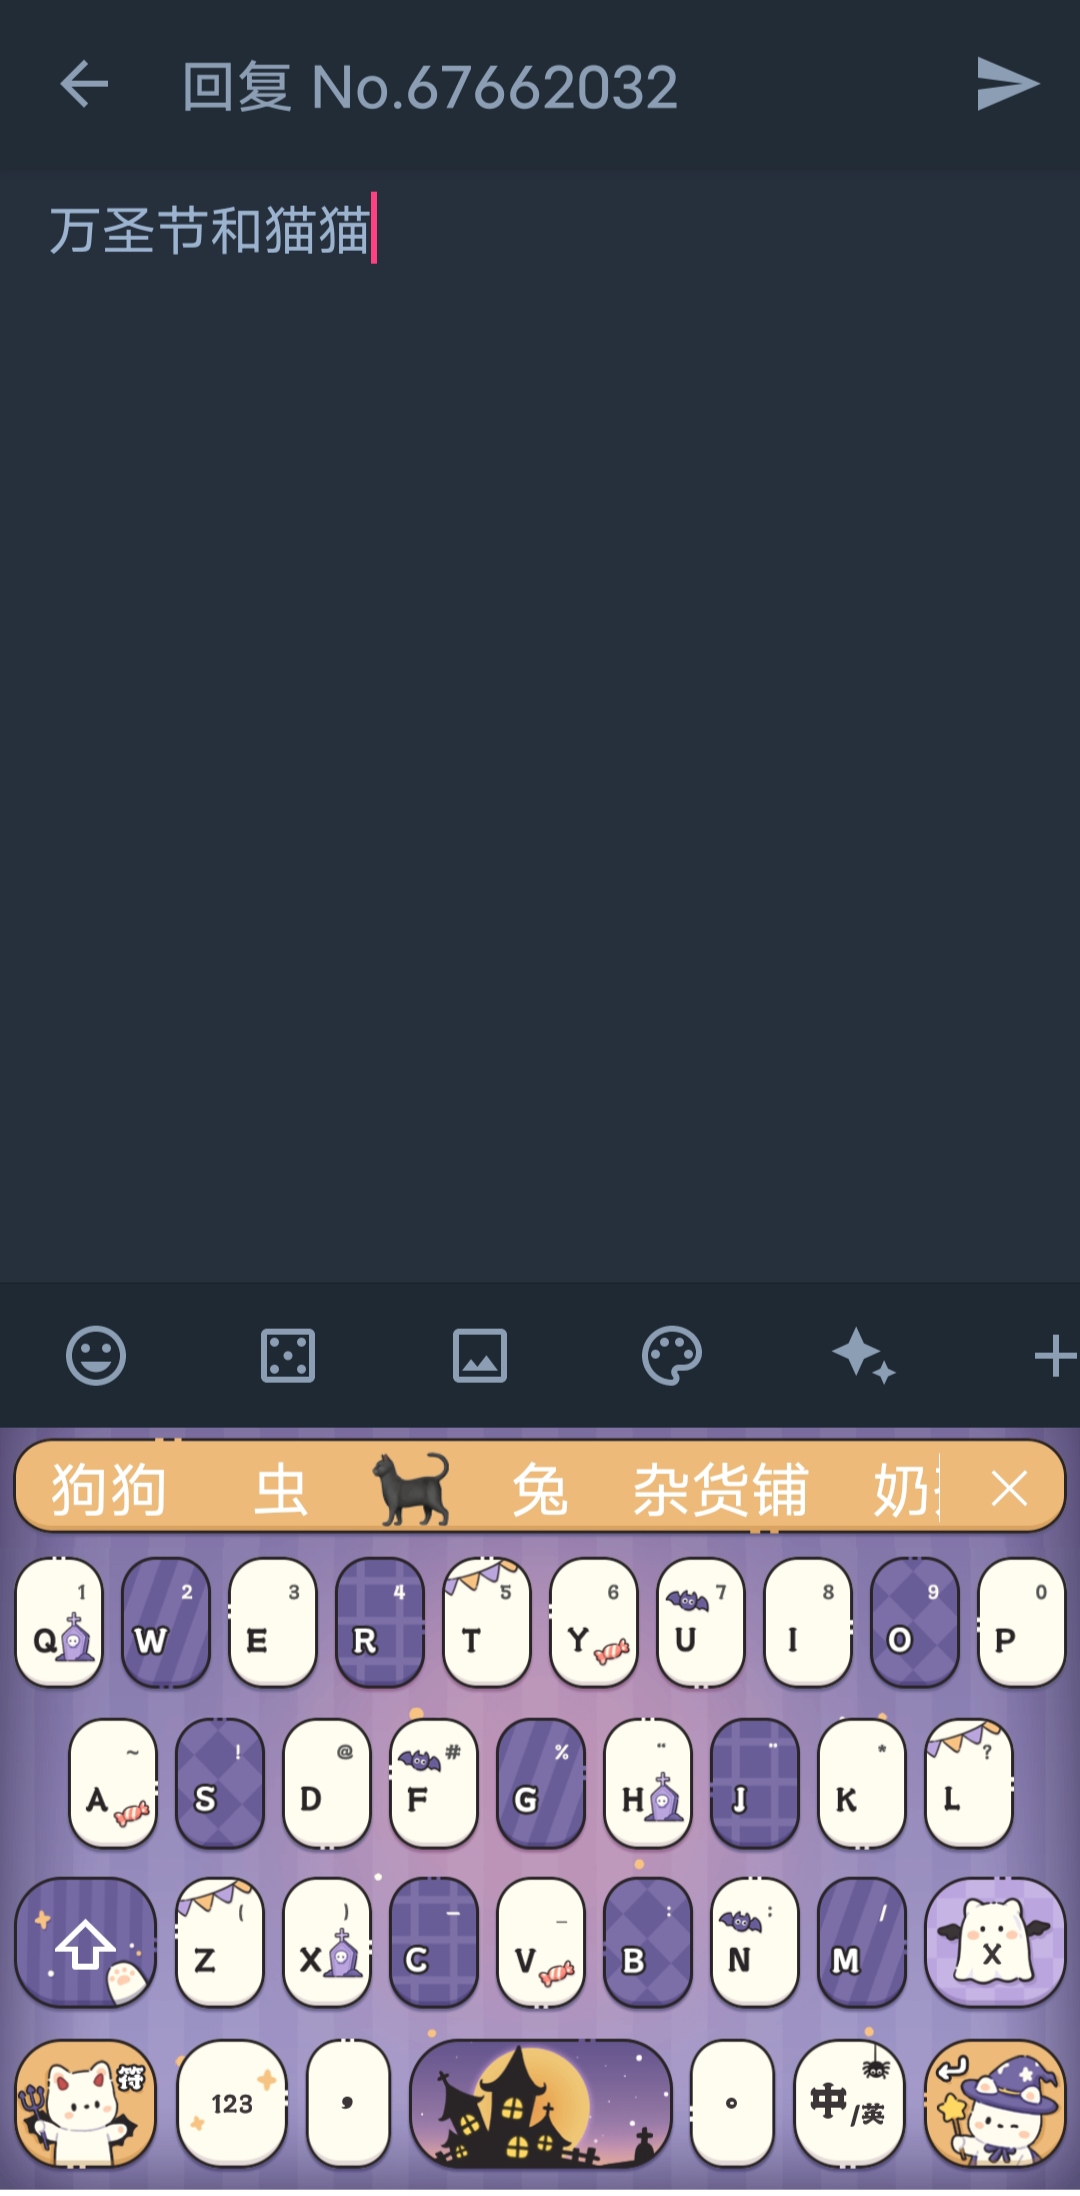The image size is (1080, 2196).
Task: Open the emoji smiley picker
Action: click(x=96, y=1356)
